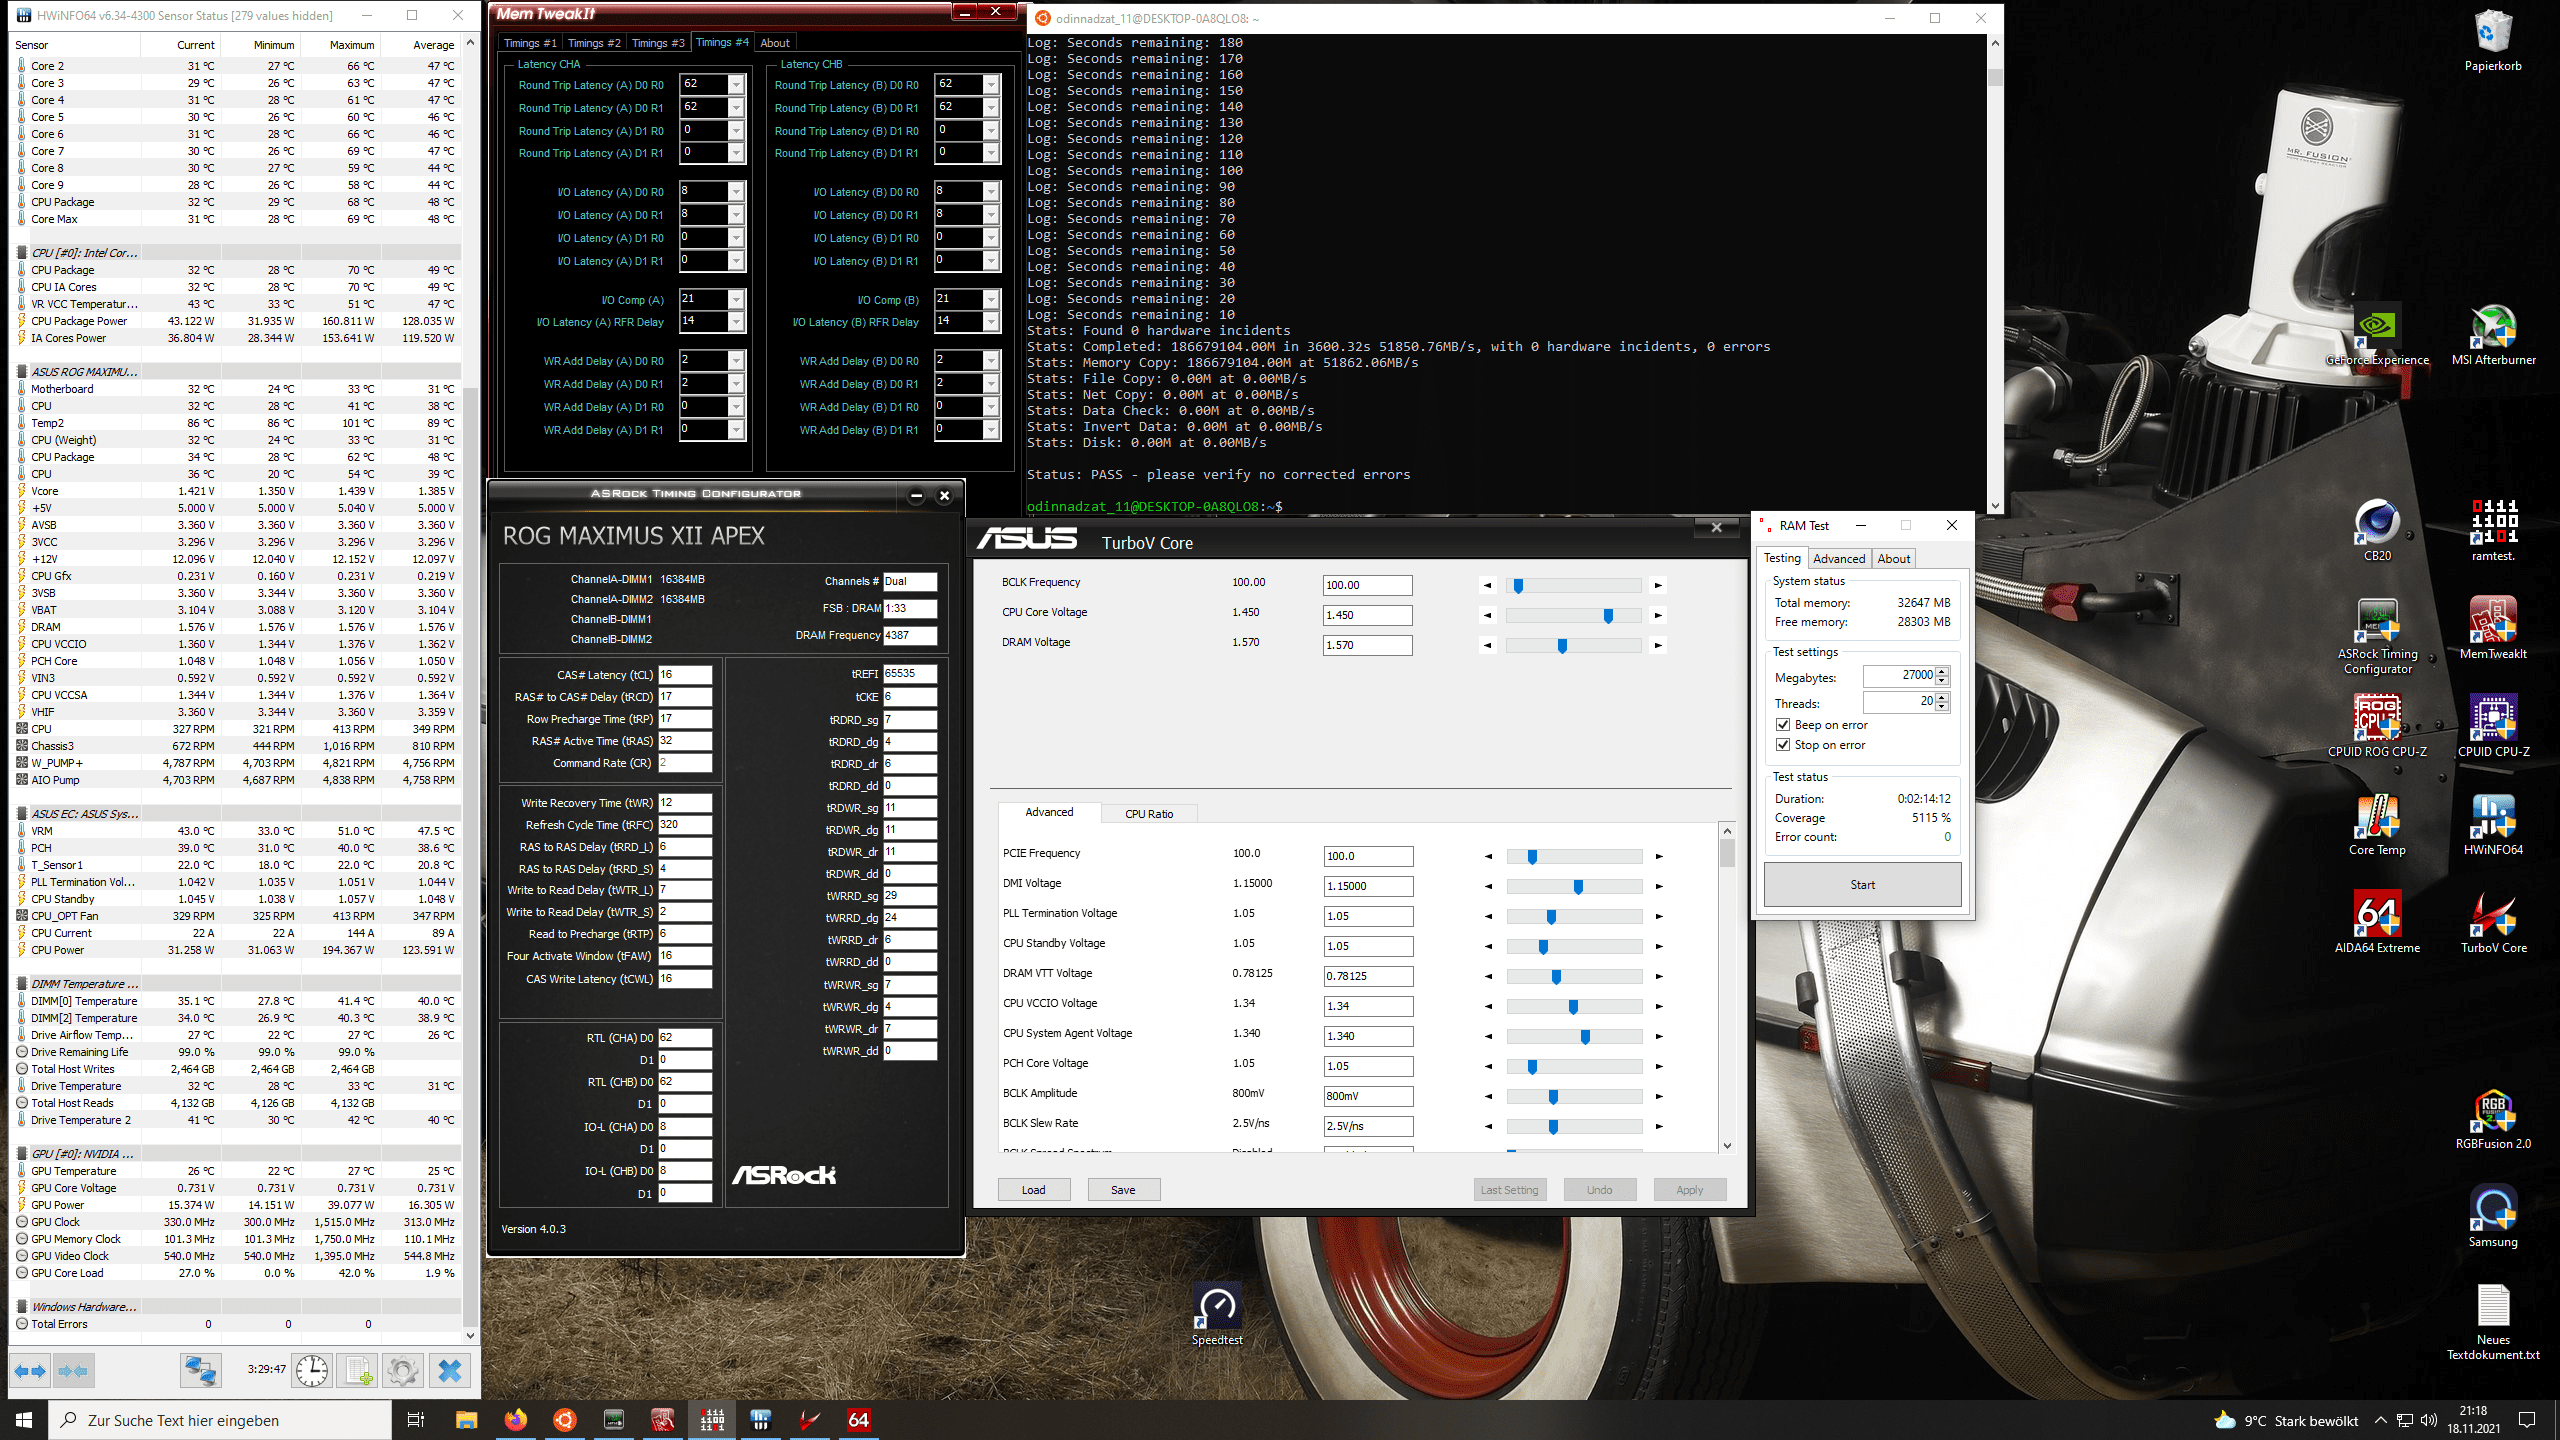Open GeForce Experience desktop icon
Screen dimensions: 2560x1440
tap(2377, 336)
